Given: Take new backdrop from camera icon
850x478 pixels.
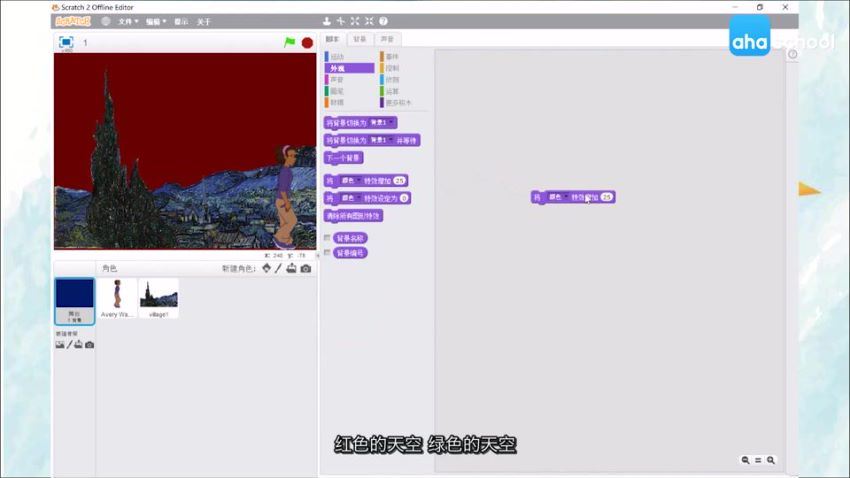Looking at the screenshot, I should (x=89, y=345).
